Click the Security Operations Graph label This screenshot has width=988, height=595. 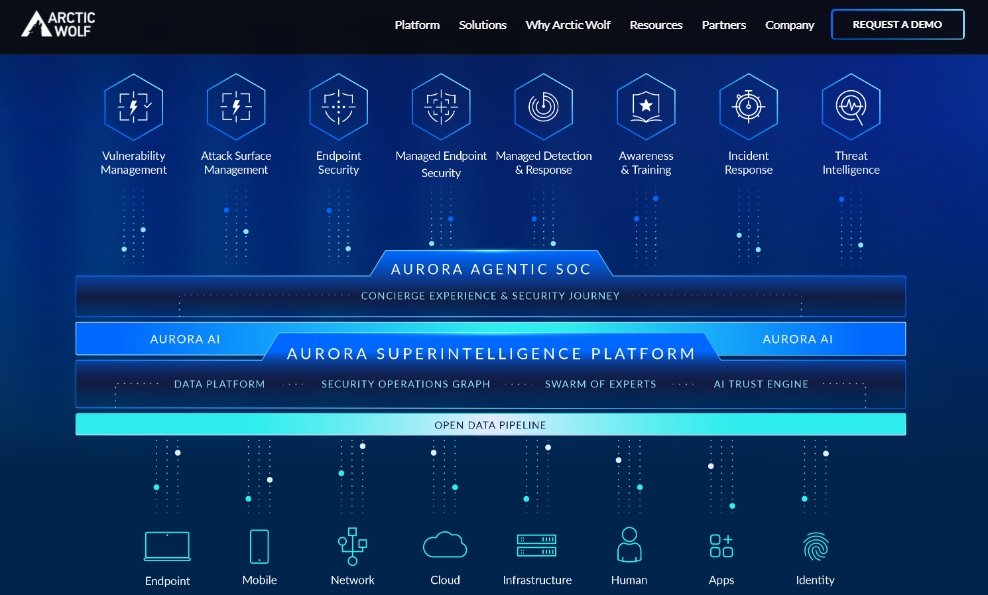click(x=405, y=384)
